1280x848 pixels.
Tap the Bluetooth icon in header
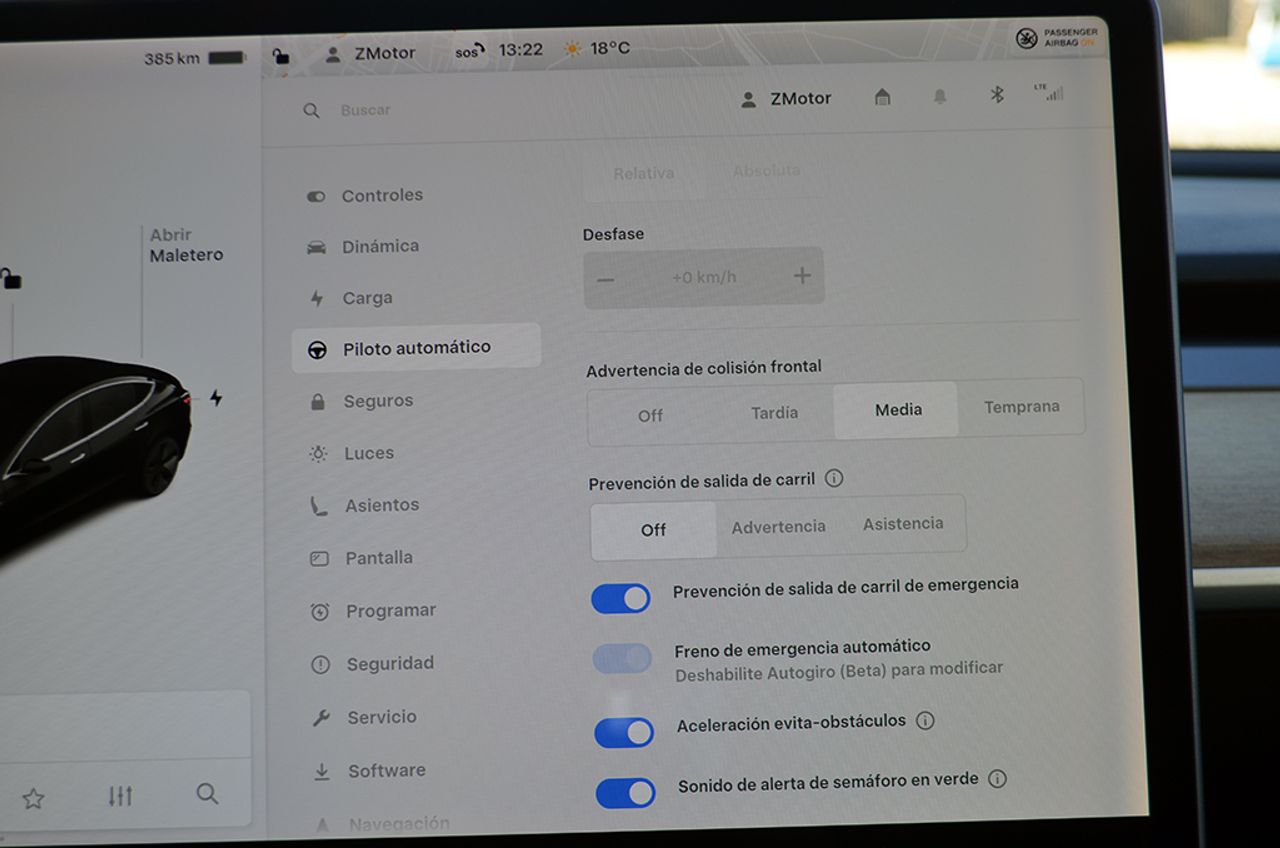point(996,95)
